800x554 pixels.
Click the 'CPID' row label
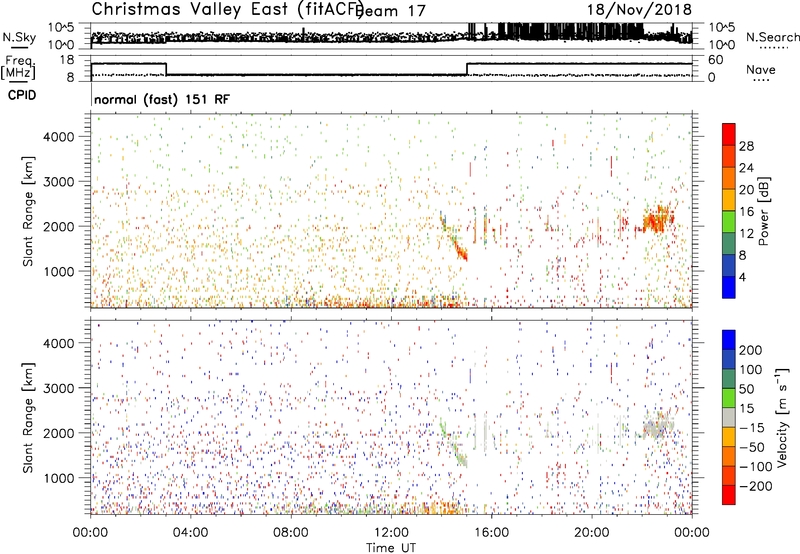[22, 95]
